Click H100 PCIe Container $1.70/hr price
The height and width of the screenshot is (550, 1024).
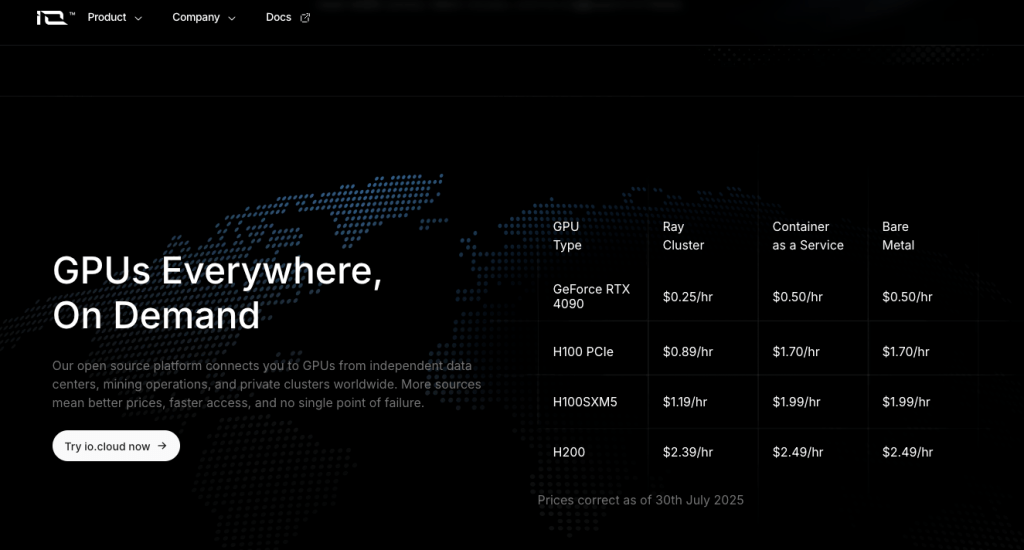796,351
